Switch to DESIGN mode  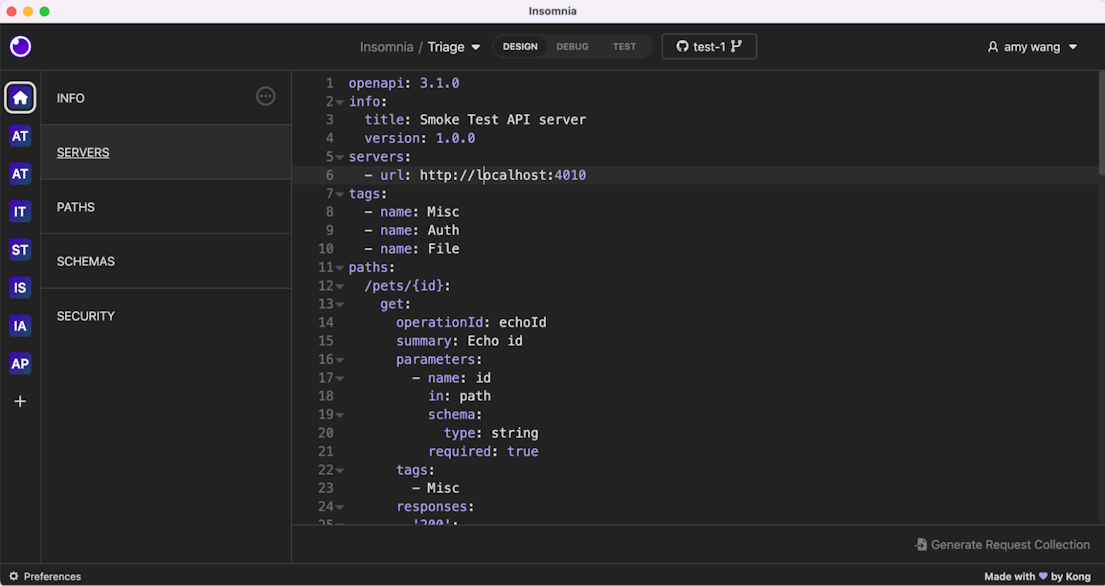pyautogui.click(x=520, y=47)
